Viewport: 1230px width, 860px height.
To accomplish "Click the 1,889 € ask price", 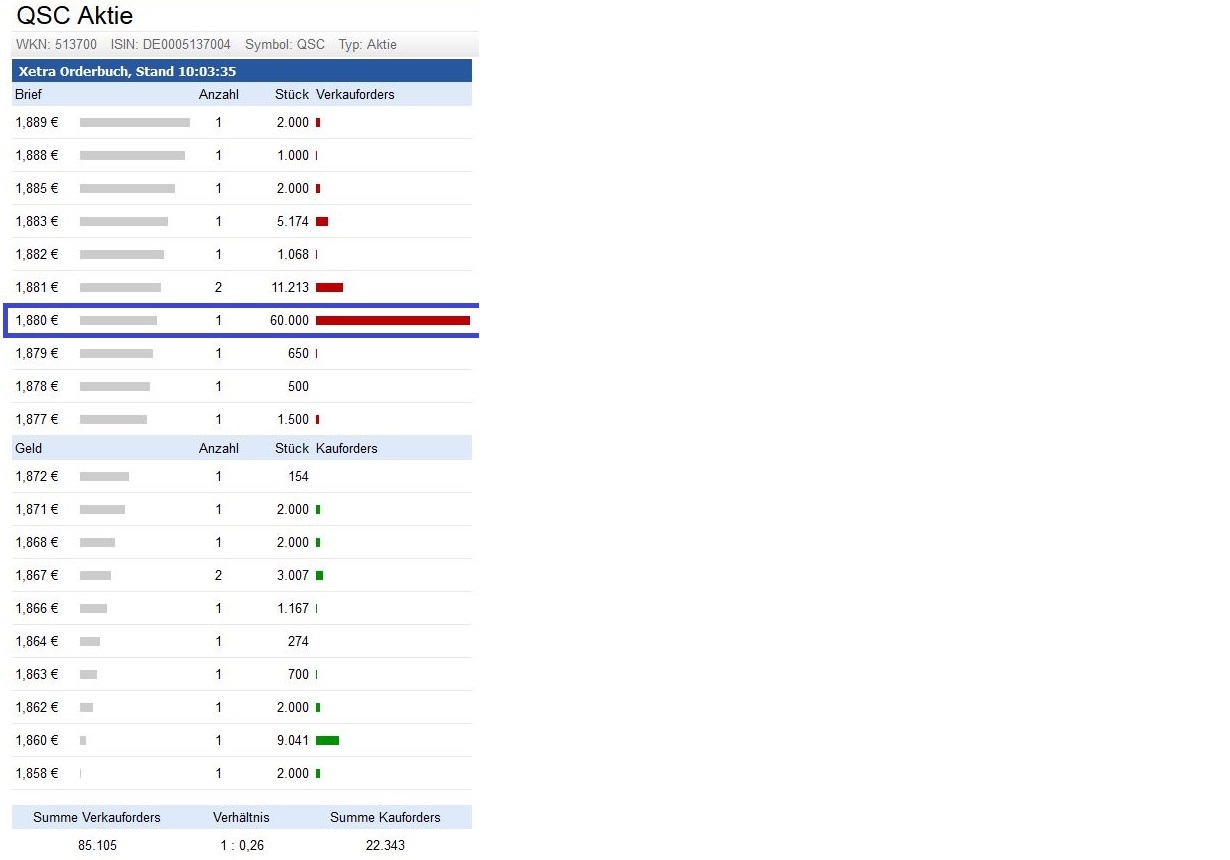I will pyautogui.click(x=37, y=123).
